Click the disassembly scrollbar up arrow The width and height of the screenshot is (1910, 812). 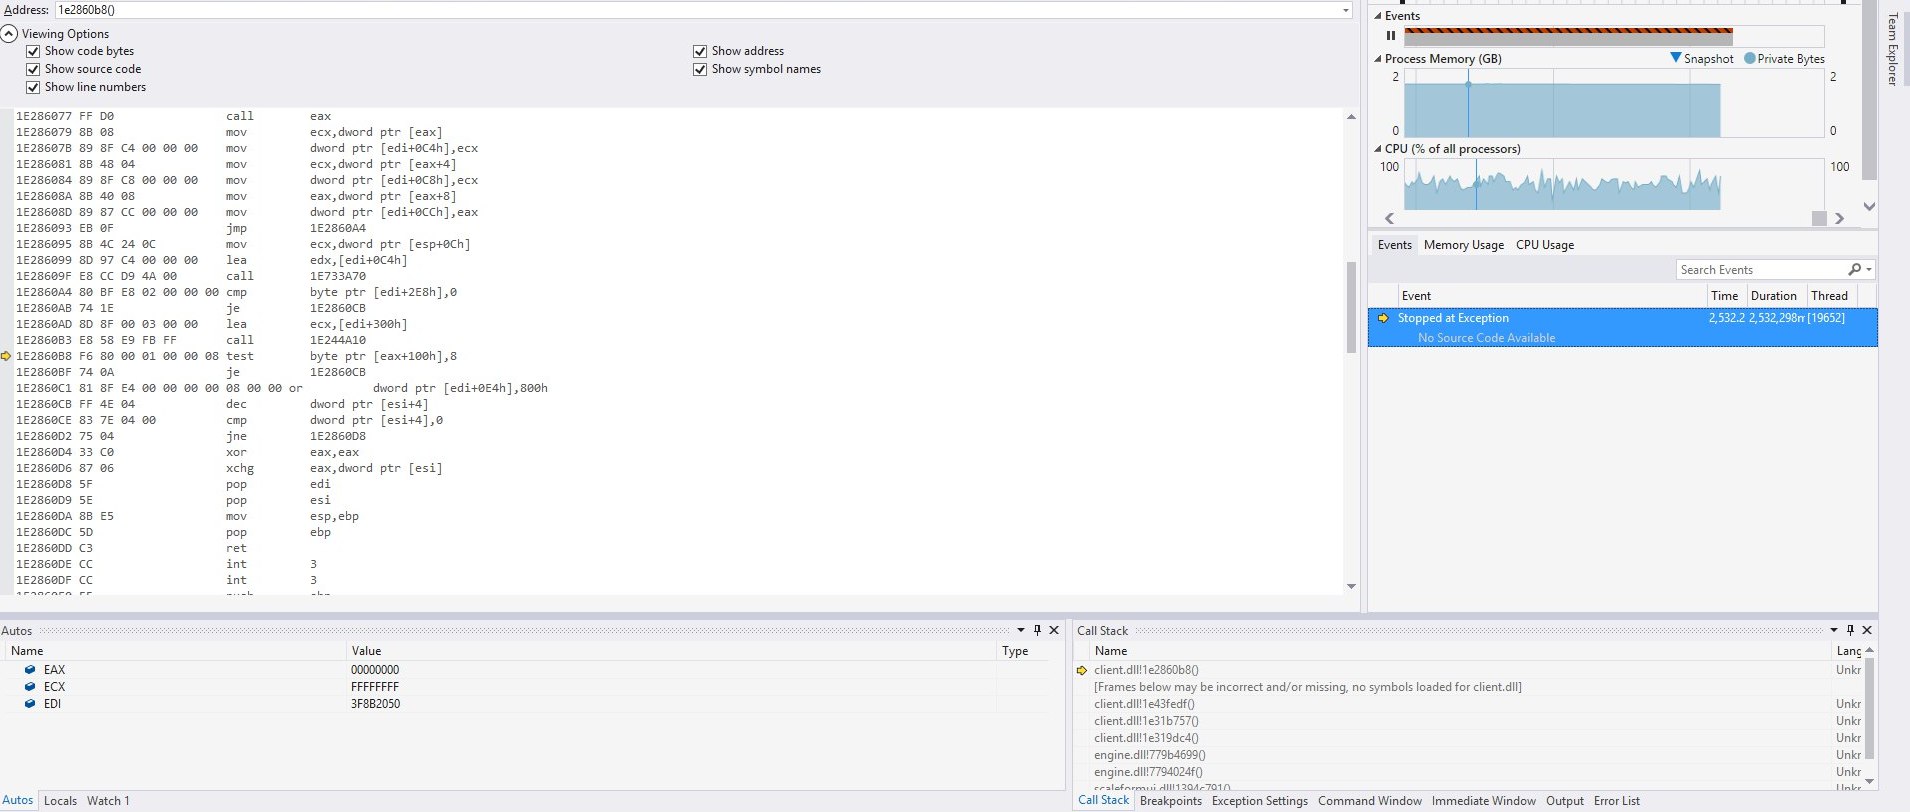1351,117
